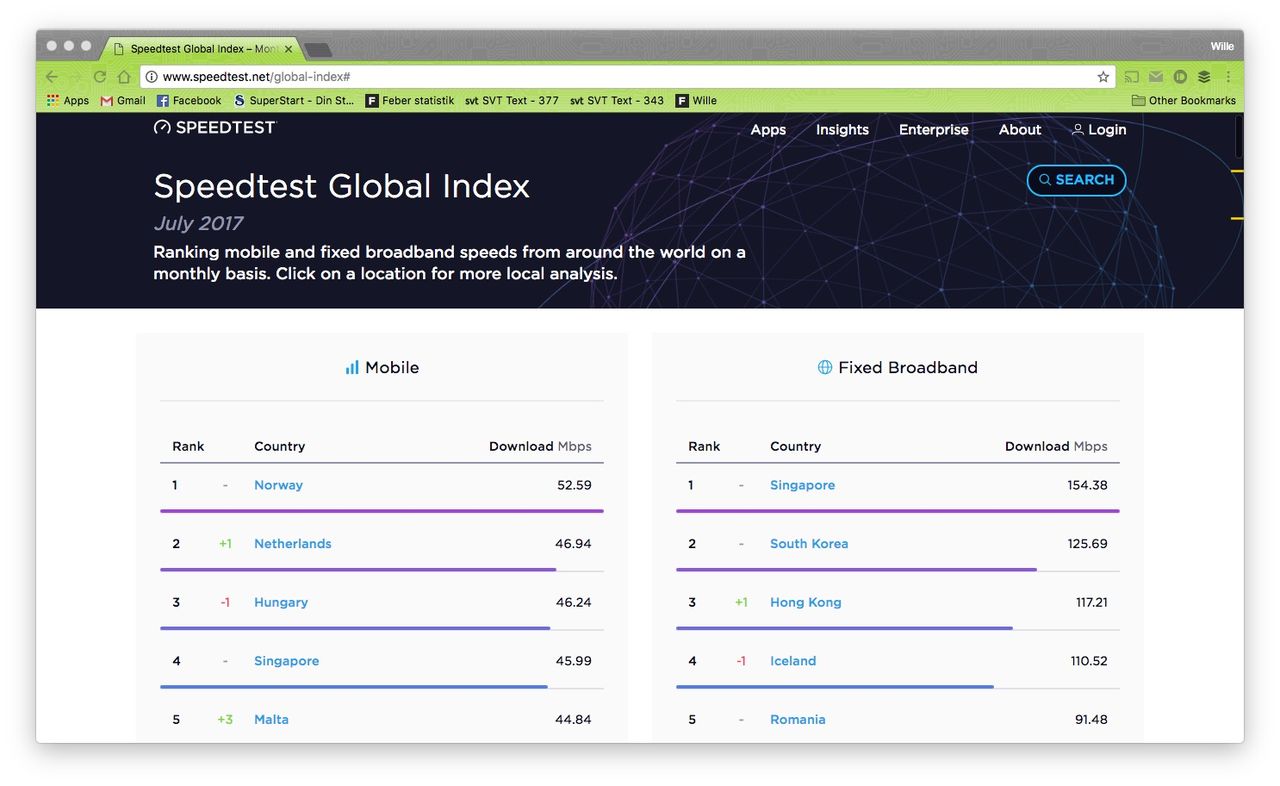Click the site info icon in address bar
Screen dimensions: 1280x786
coord(151,77)
